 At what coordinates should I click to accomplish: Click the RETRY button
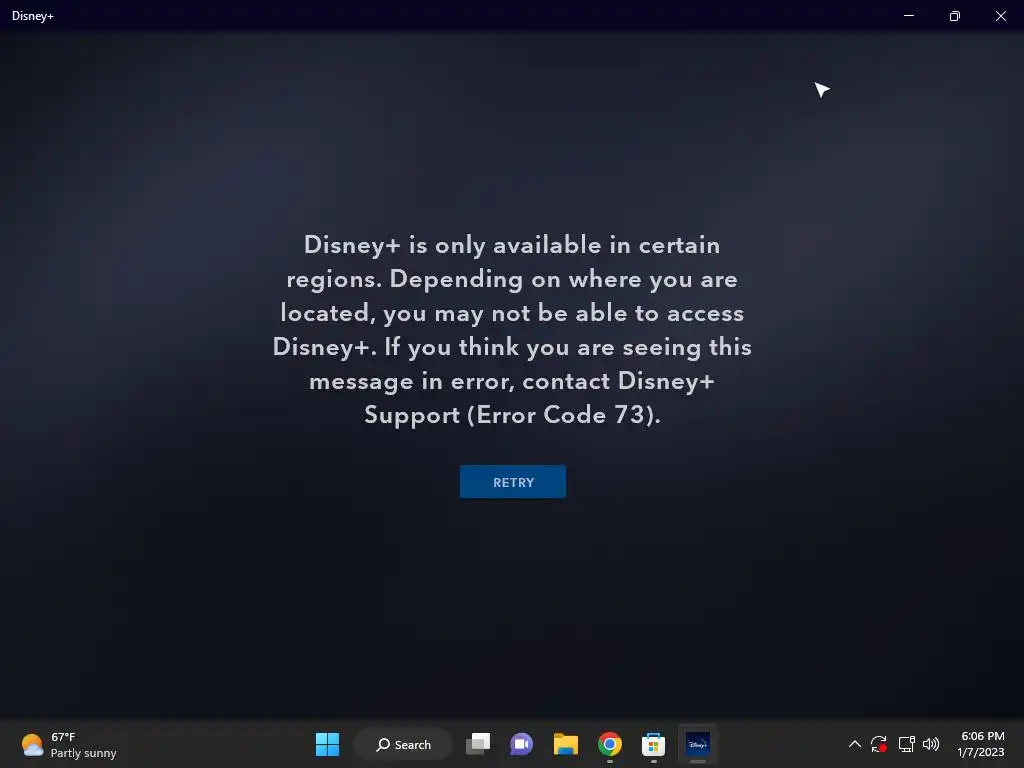[513, 482]
